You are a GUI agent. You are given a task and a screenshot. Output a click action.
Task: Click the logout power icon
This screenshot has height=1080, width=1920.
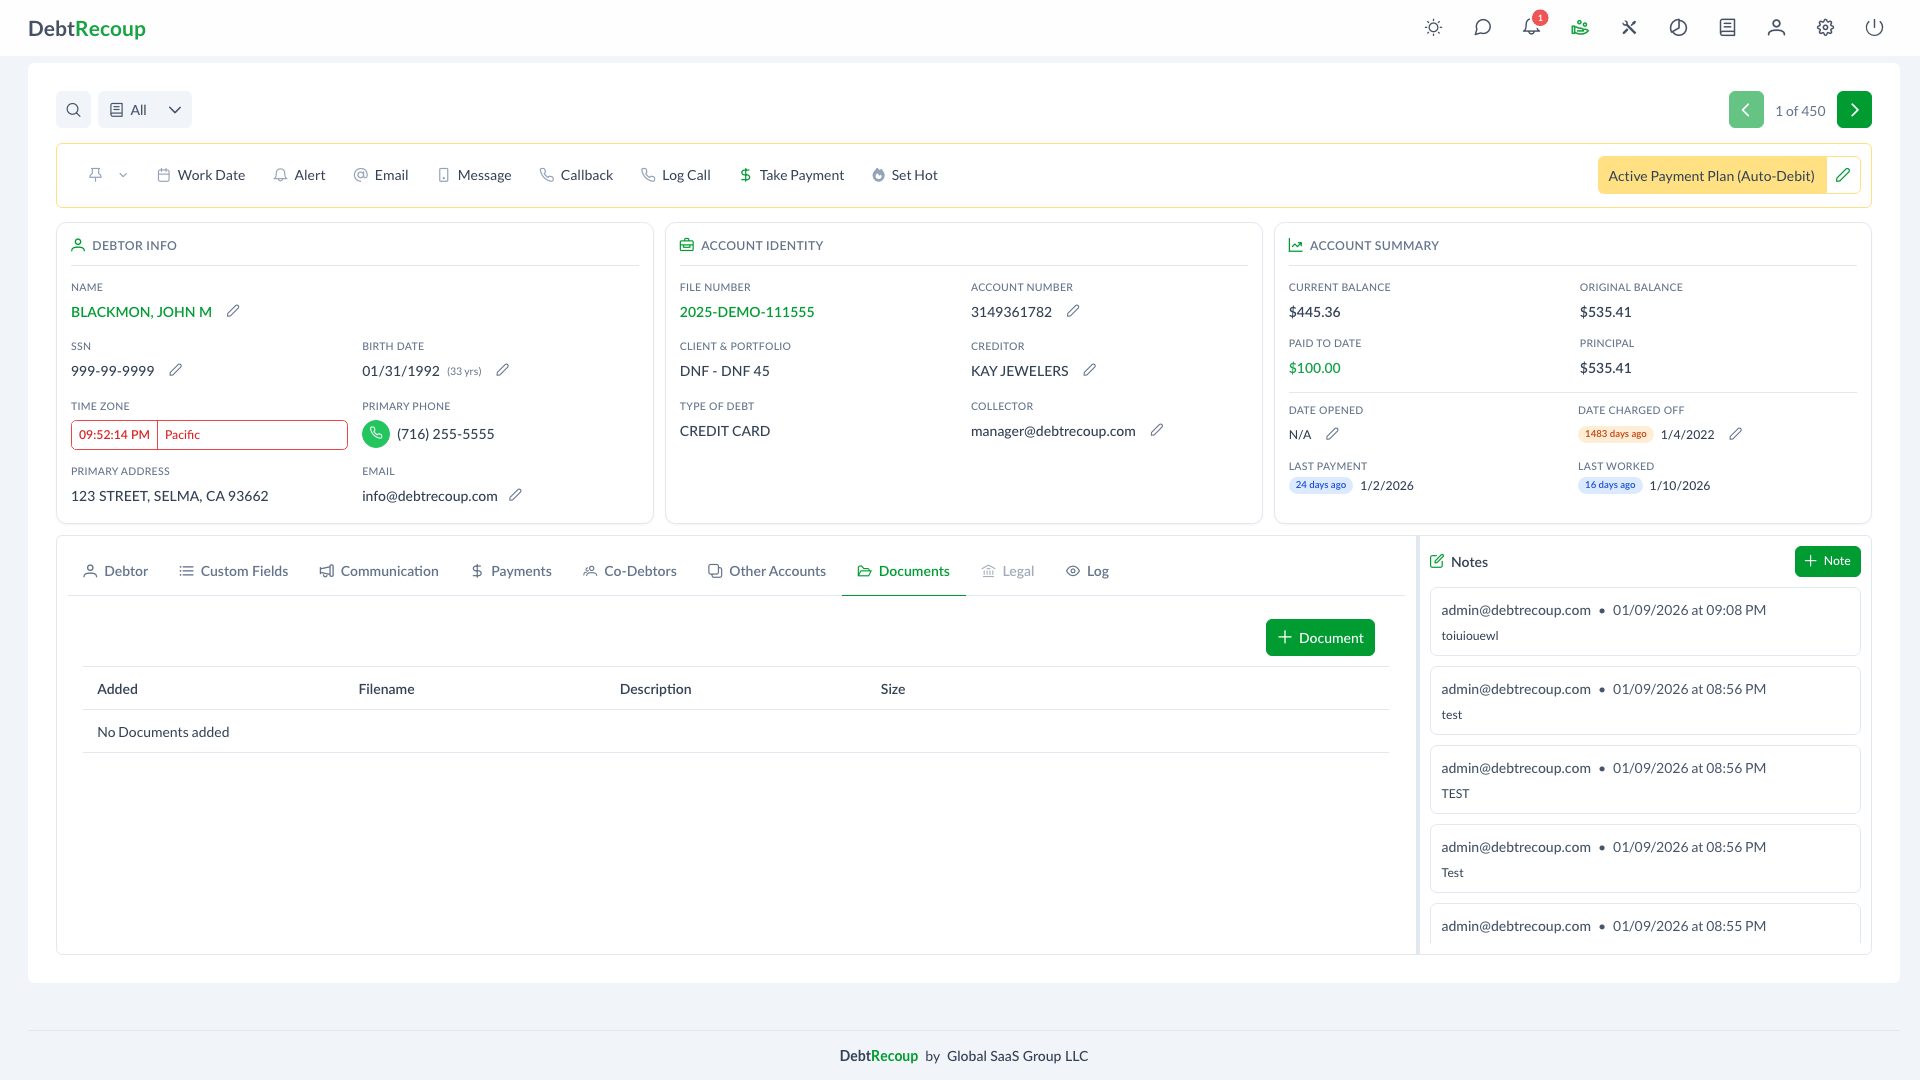coord(1875,27)
